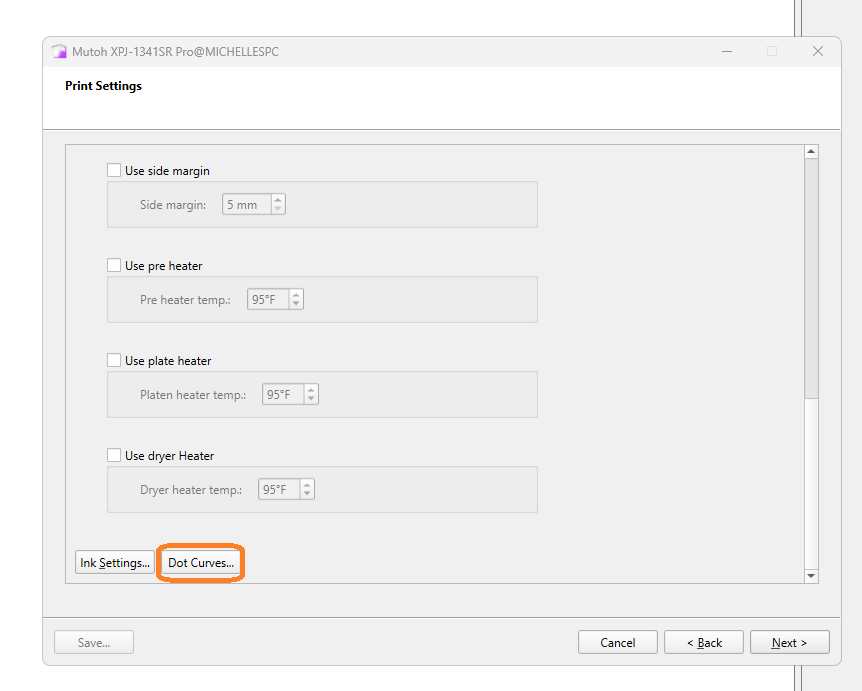
Task: Select the Dryer heater temp field
Action: point(279,490)
